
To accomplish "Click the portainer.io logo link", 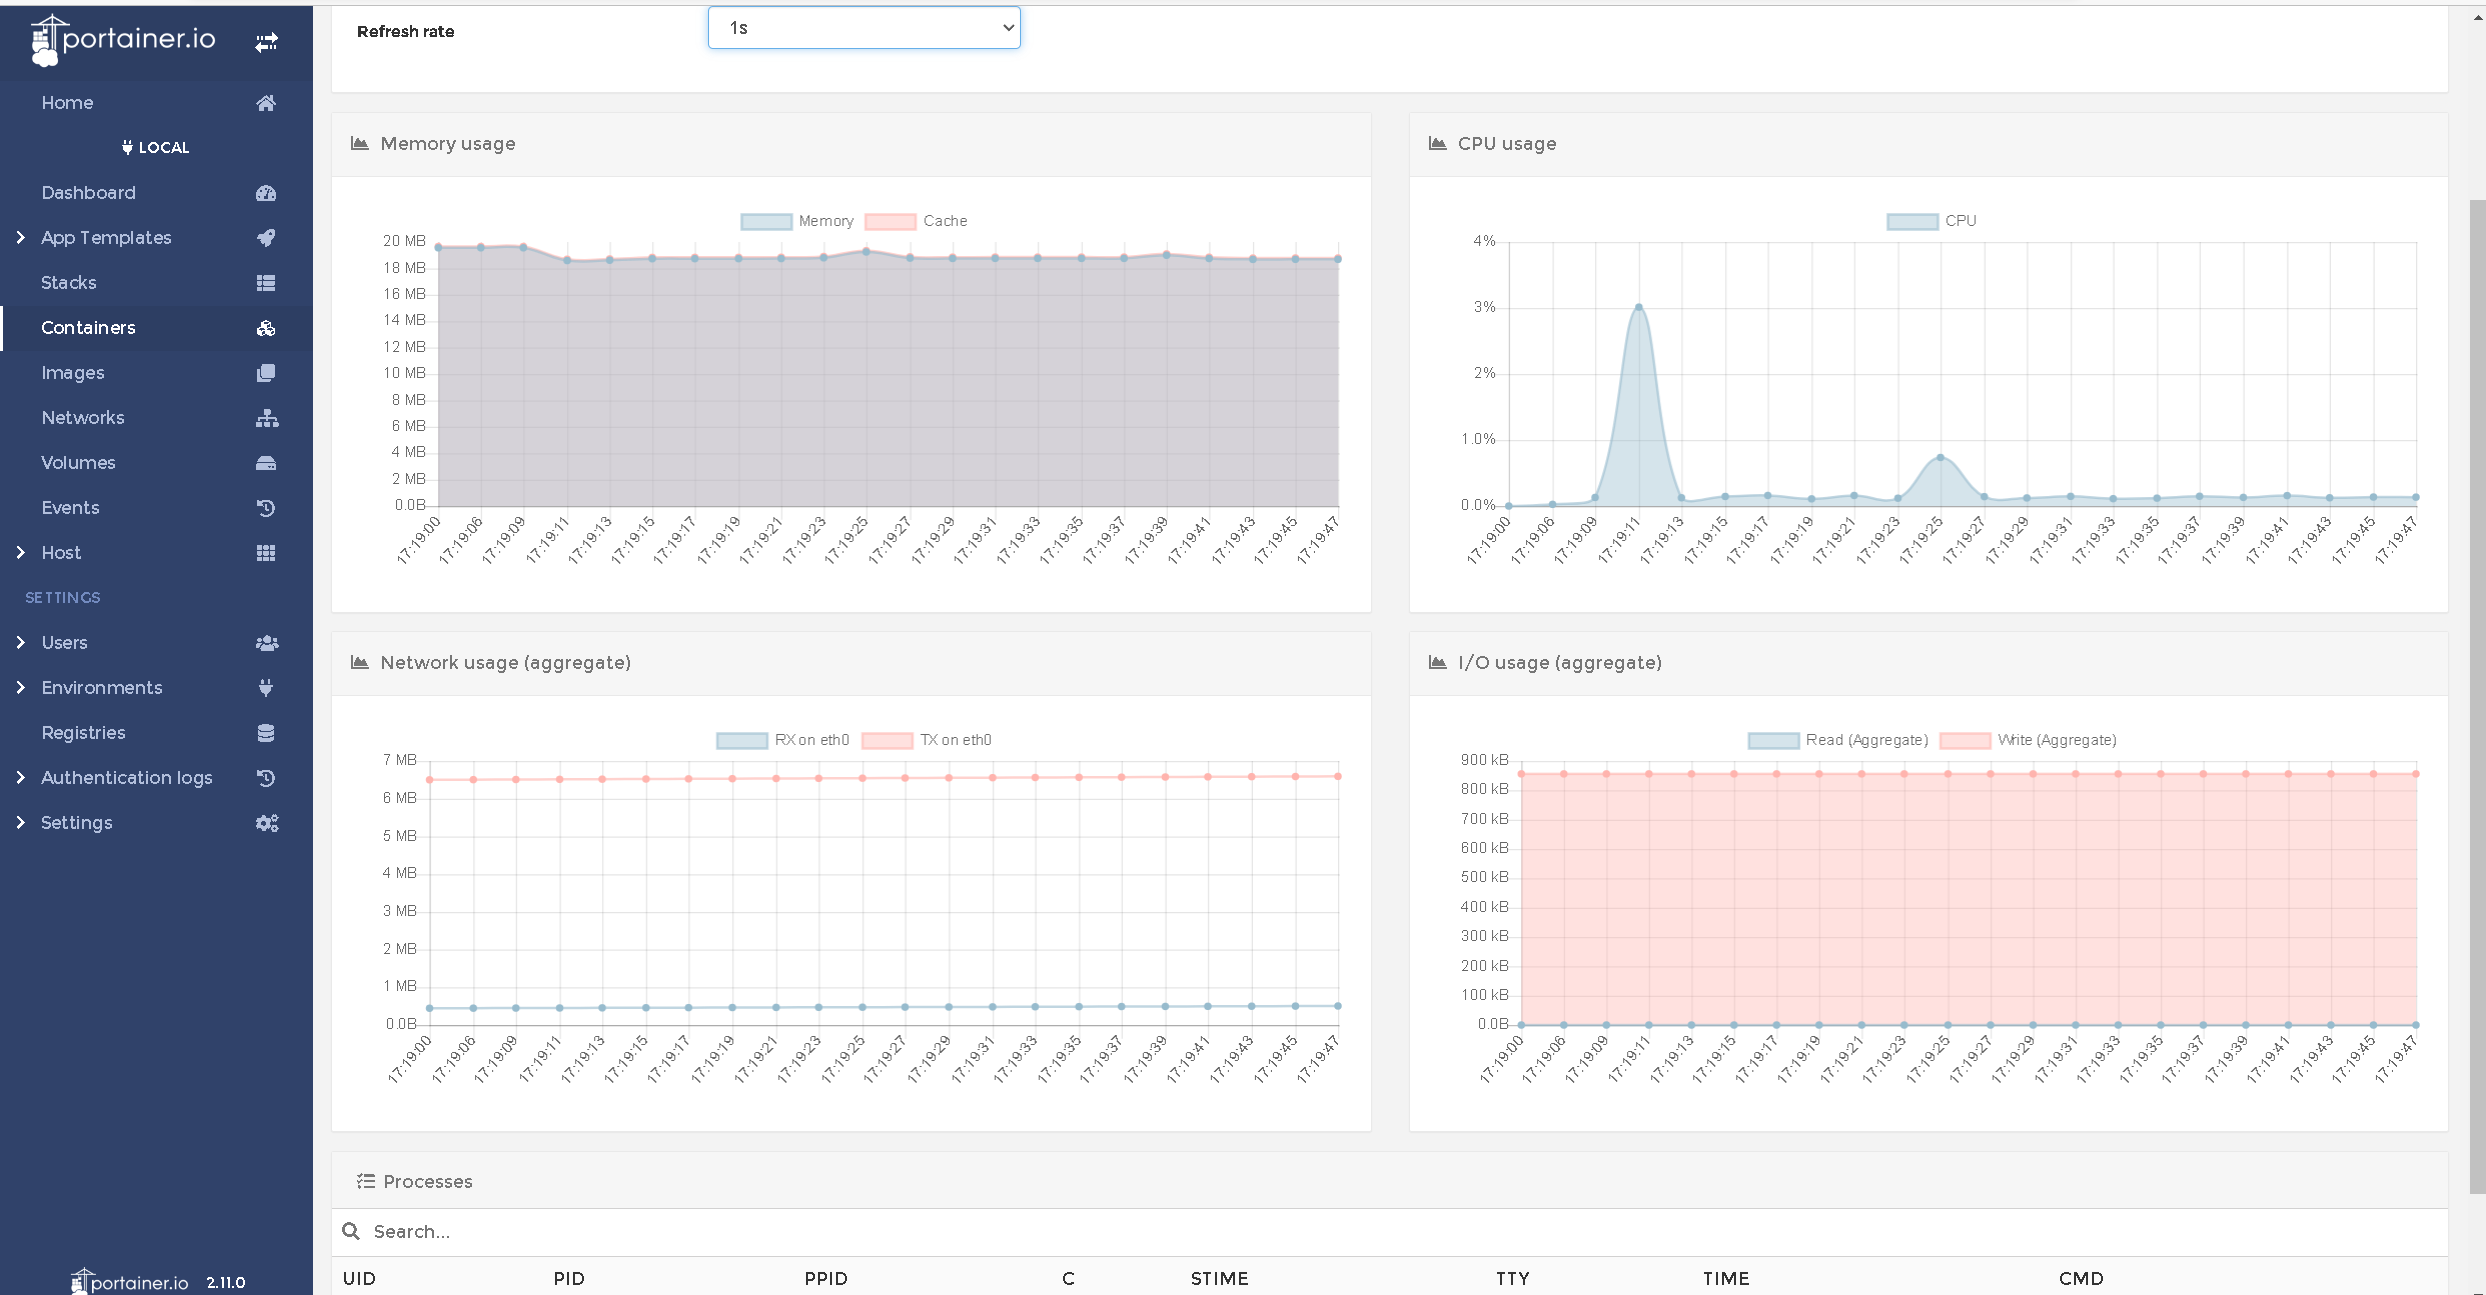I will [125, 40].
